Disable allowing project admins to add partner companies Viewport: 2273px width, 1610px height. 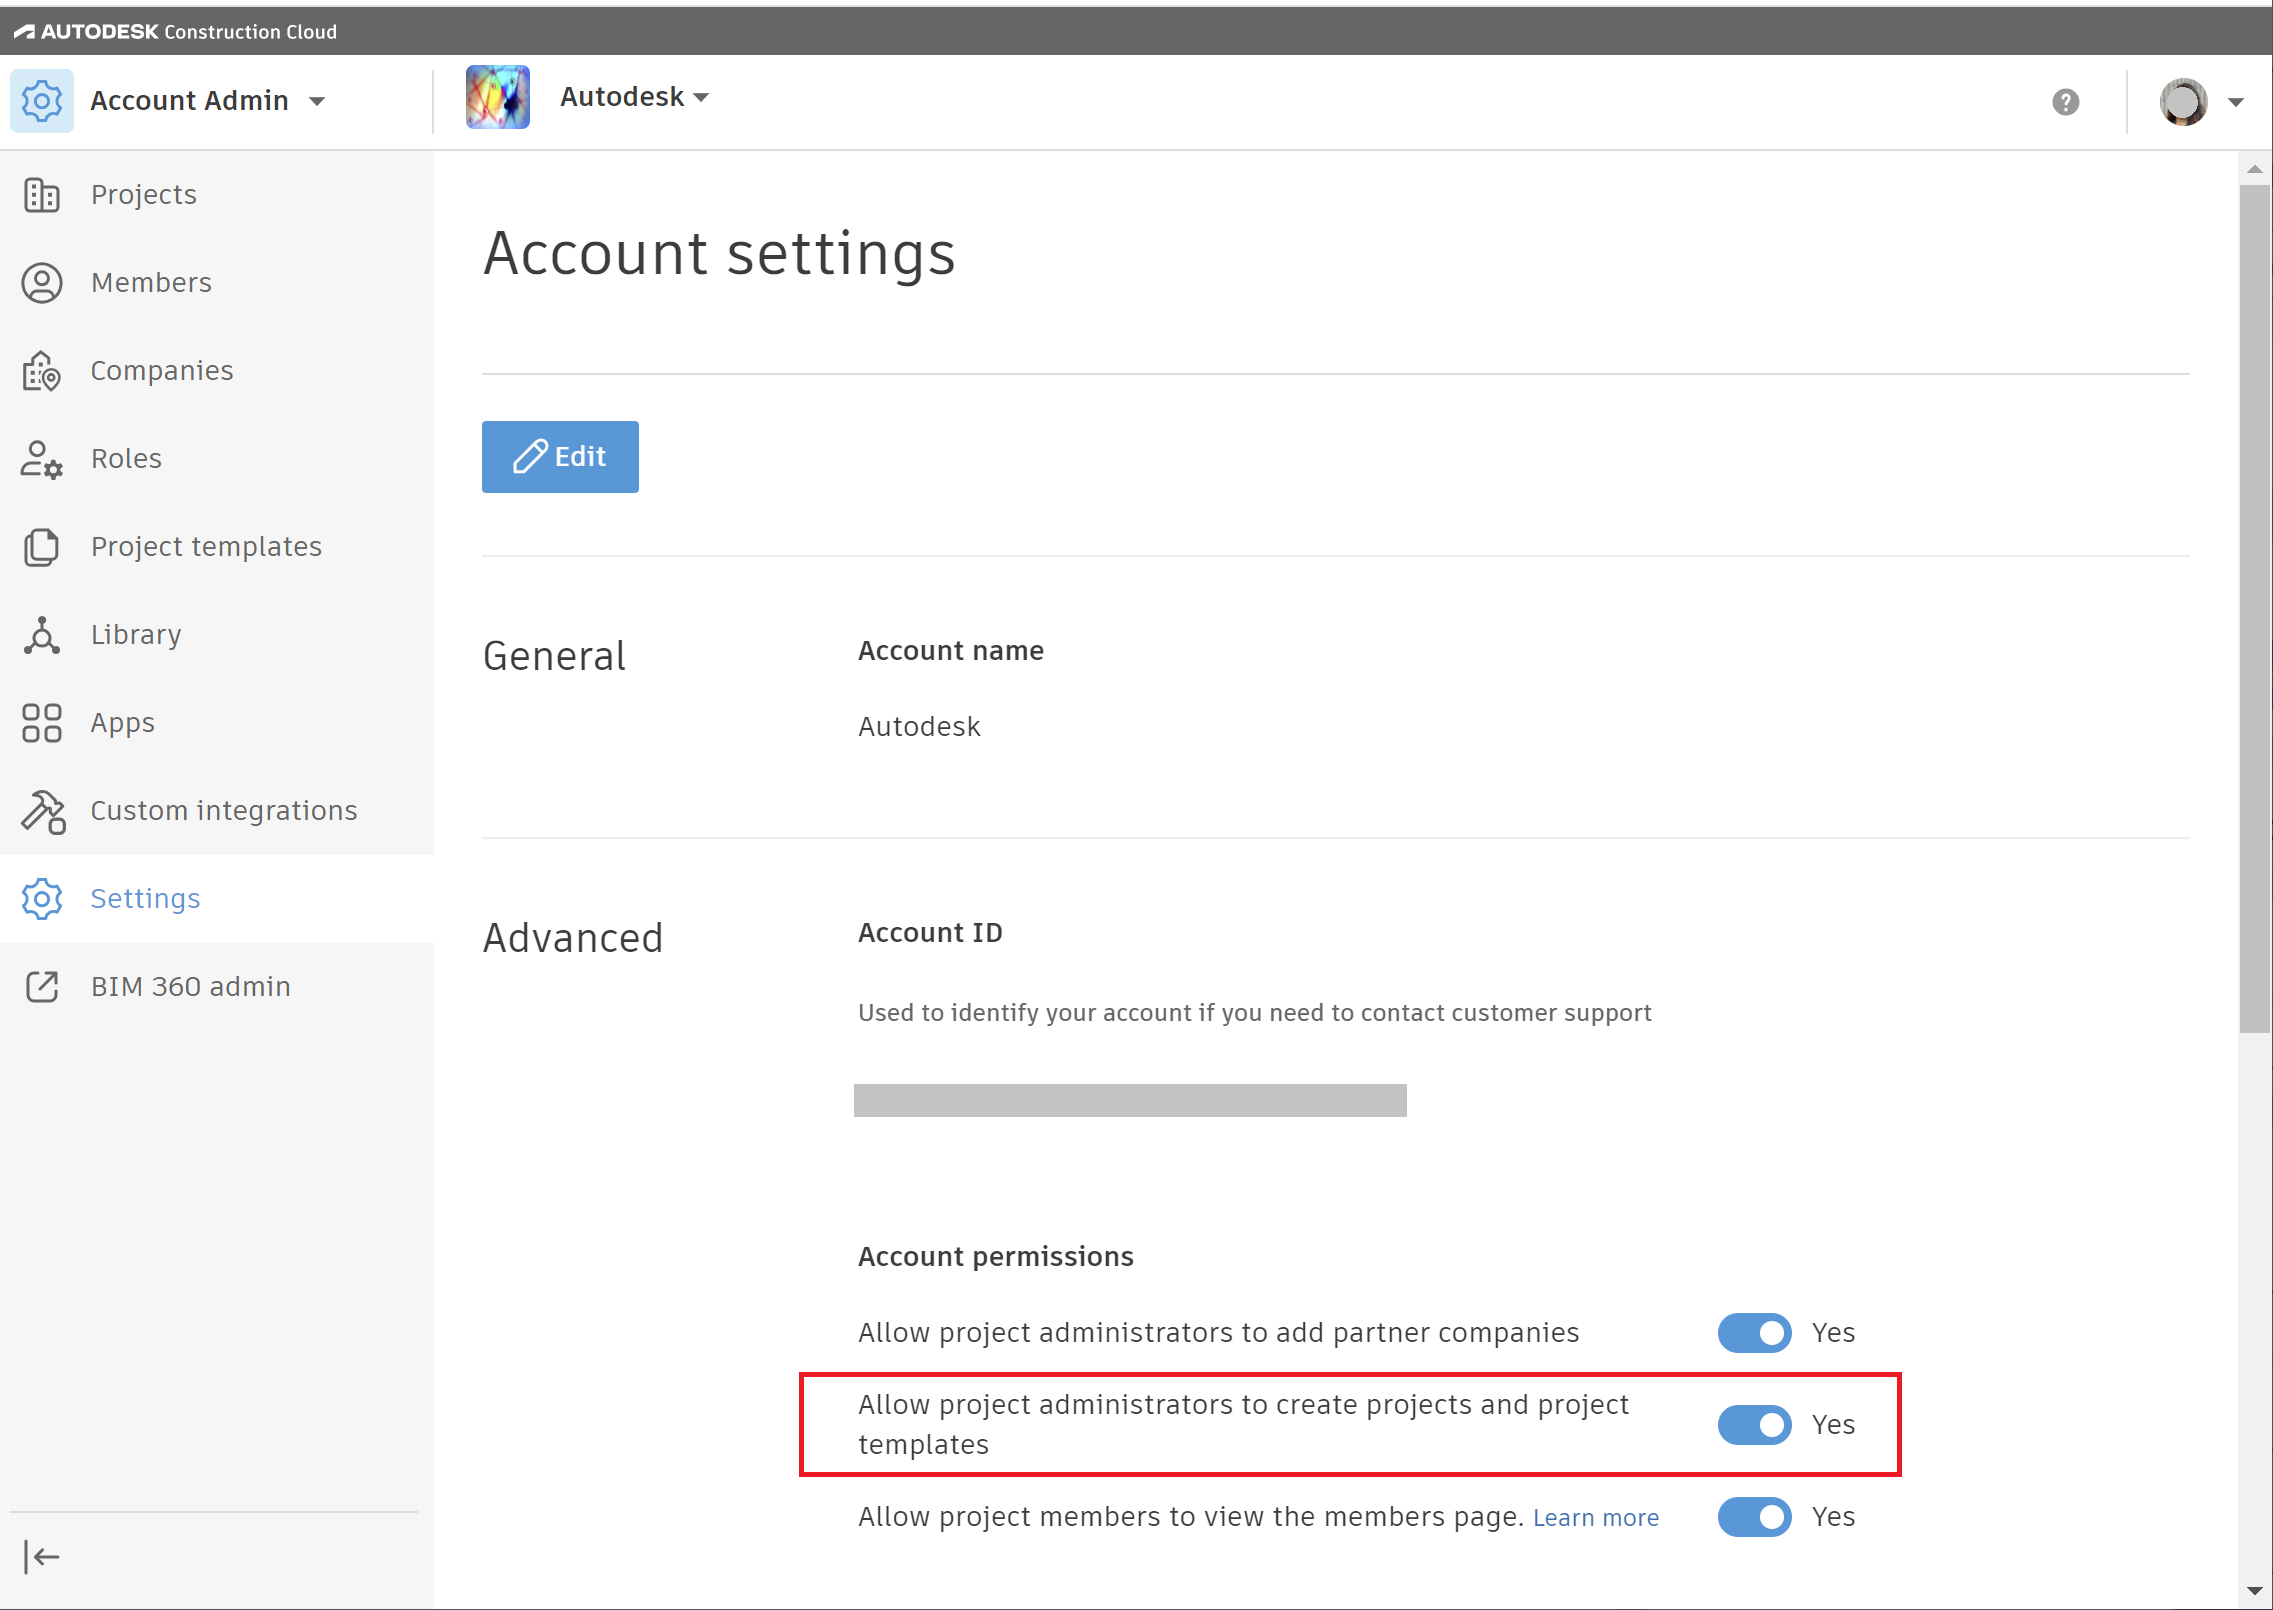(x=1754, y=1332)
